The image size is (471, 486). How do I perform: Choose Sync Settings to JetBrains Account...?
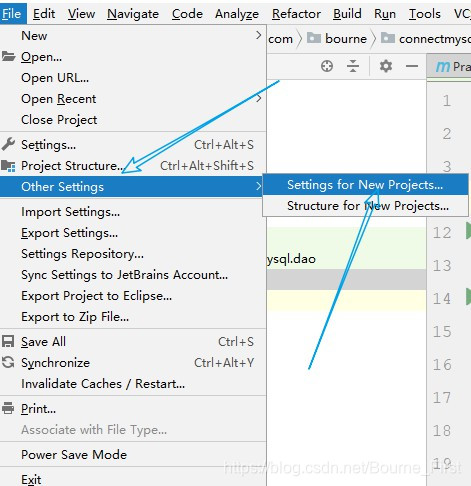[133, 275]
